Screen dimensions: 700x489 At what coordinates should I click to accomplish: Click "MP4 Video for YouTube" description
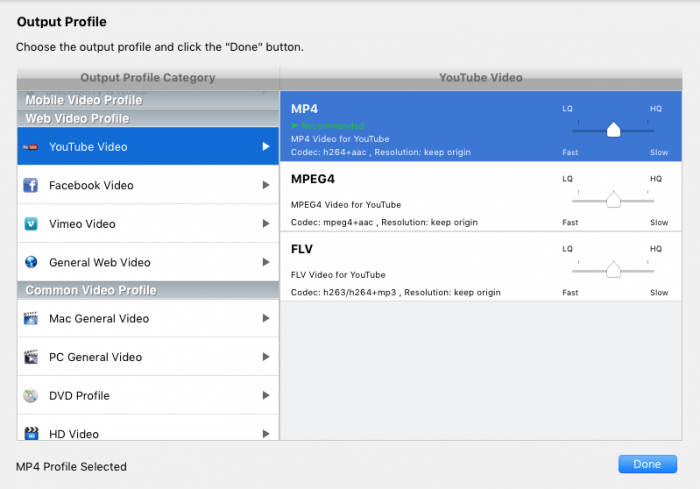[340, 139]
